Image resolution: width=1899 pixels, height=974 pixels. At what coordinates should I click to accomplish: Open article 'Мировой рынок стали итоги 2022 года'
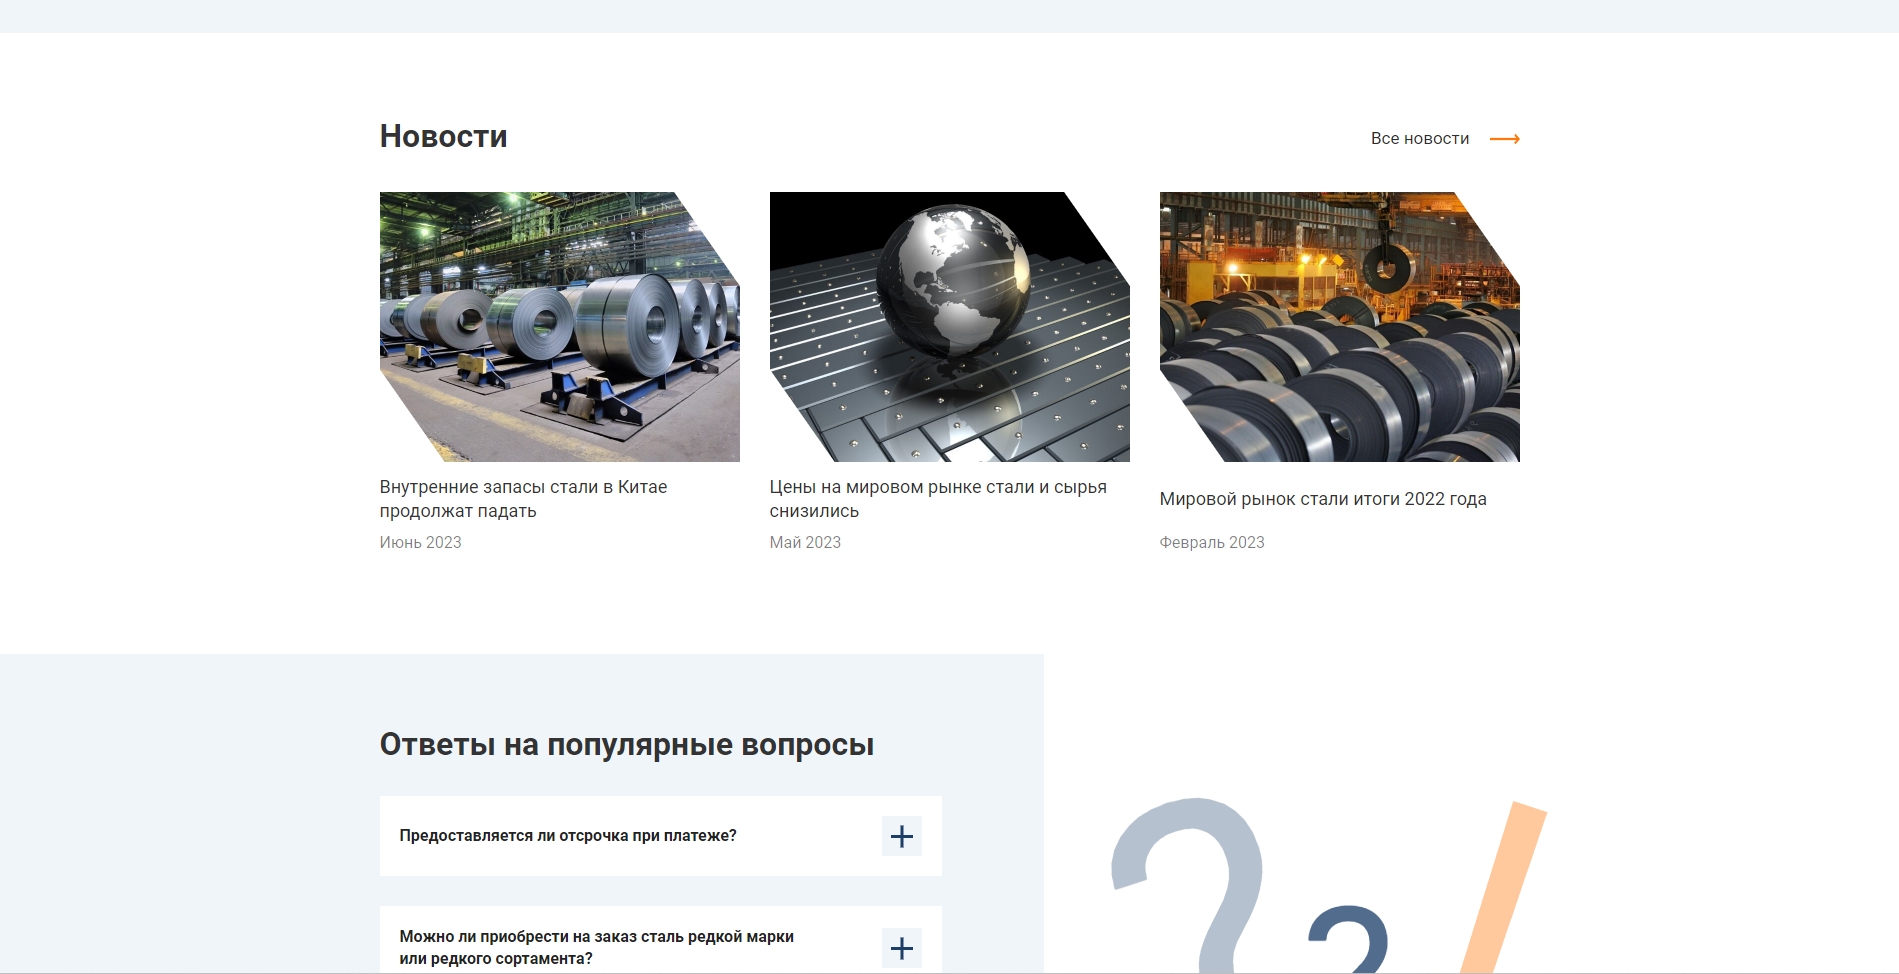pos(1322,499)
